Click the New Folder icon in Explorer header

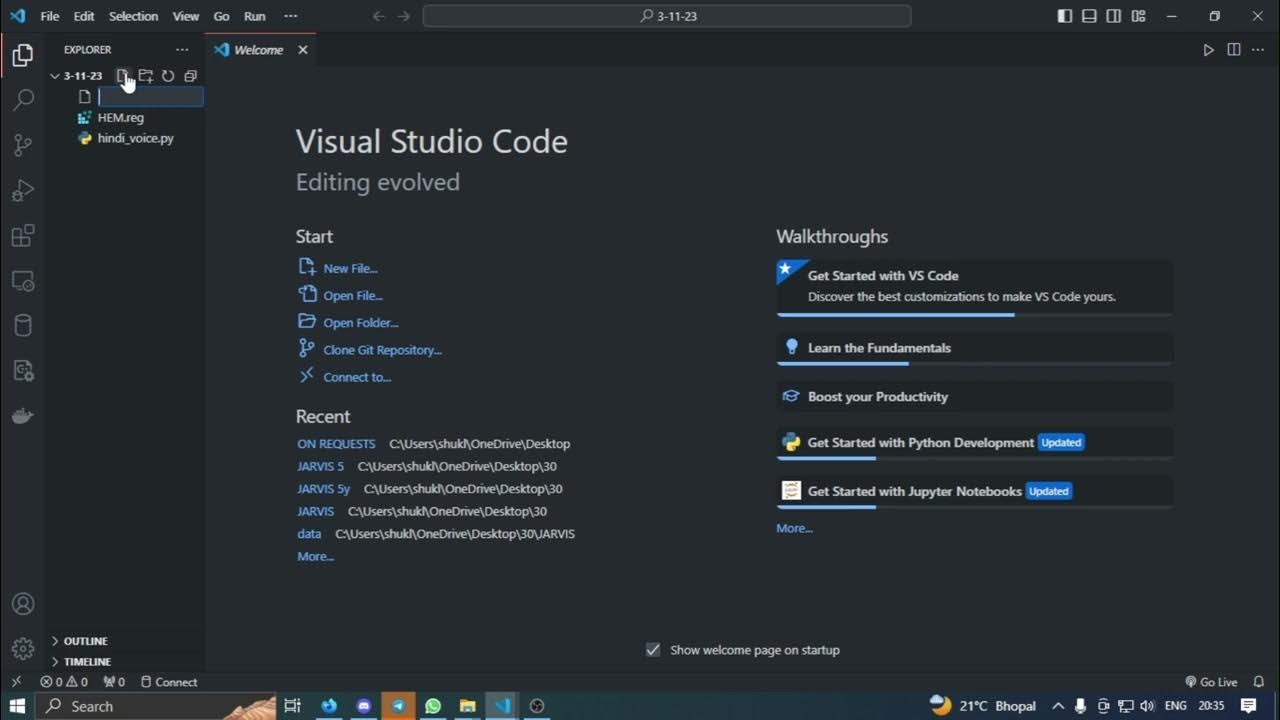pyautogui.click(x=146, y=76)
